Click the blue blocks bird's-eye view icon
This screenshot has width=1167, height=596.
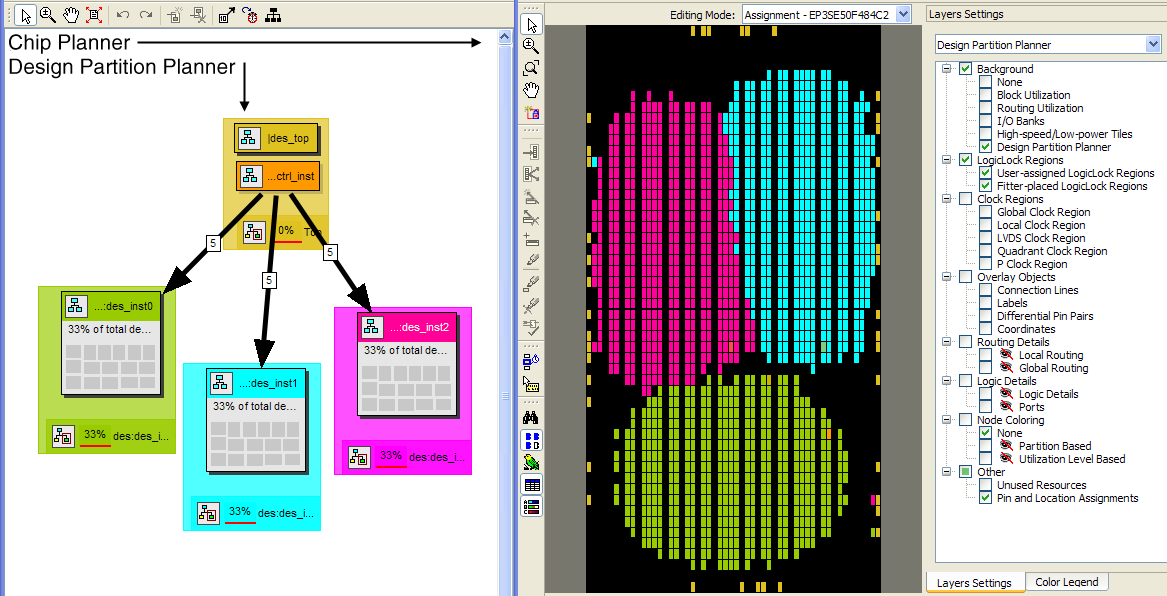531,440
